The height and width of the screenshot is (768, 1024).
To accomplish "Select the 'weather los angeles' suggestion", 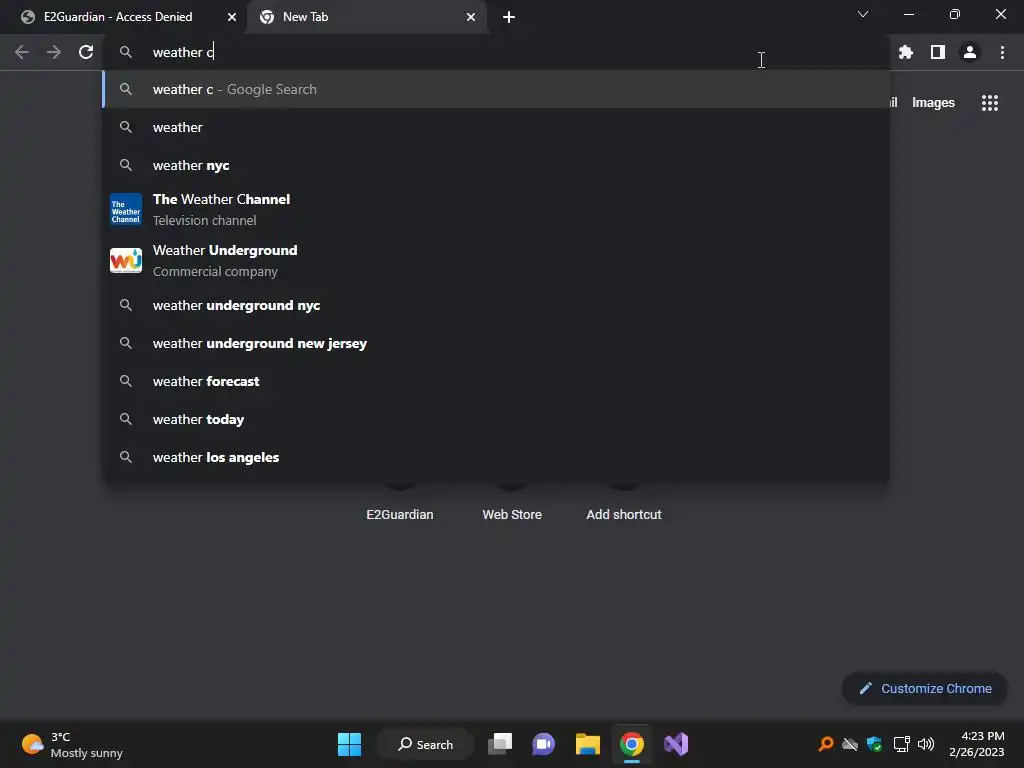I will tap(496, 457).
